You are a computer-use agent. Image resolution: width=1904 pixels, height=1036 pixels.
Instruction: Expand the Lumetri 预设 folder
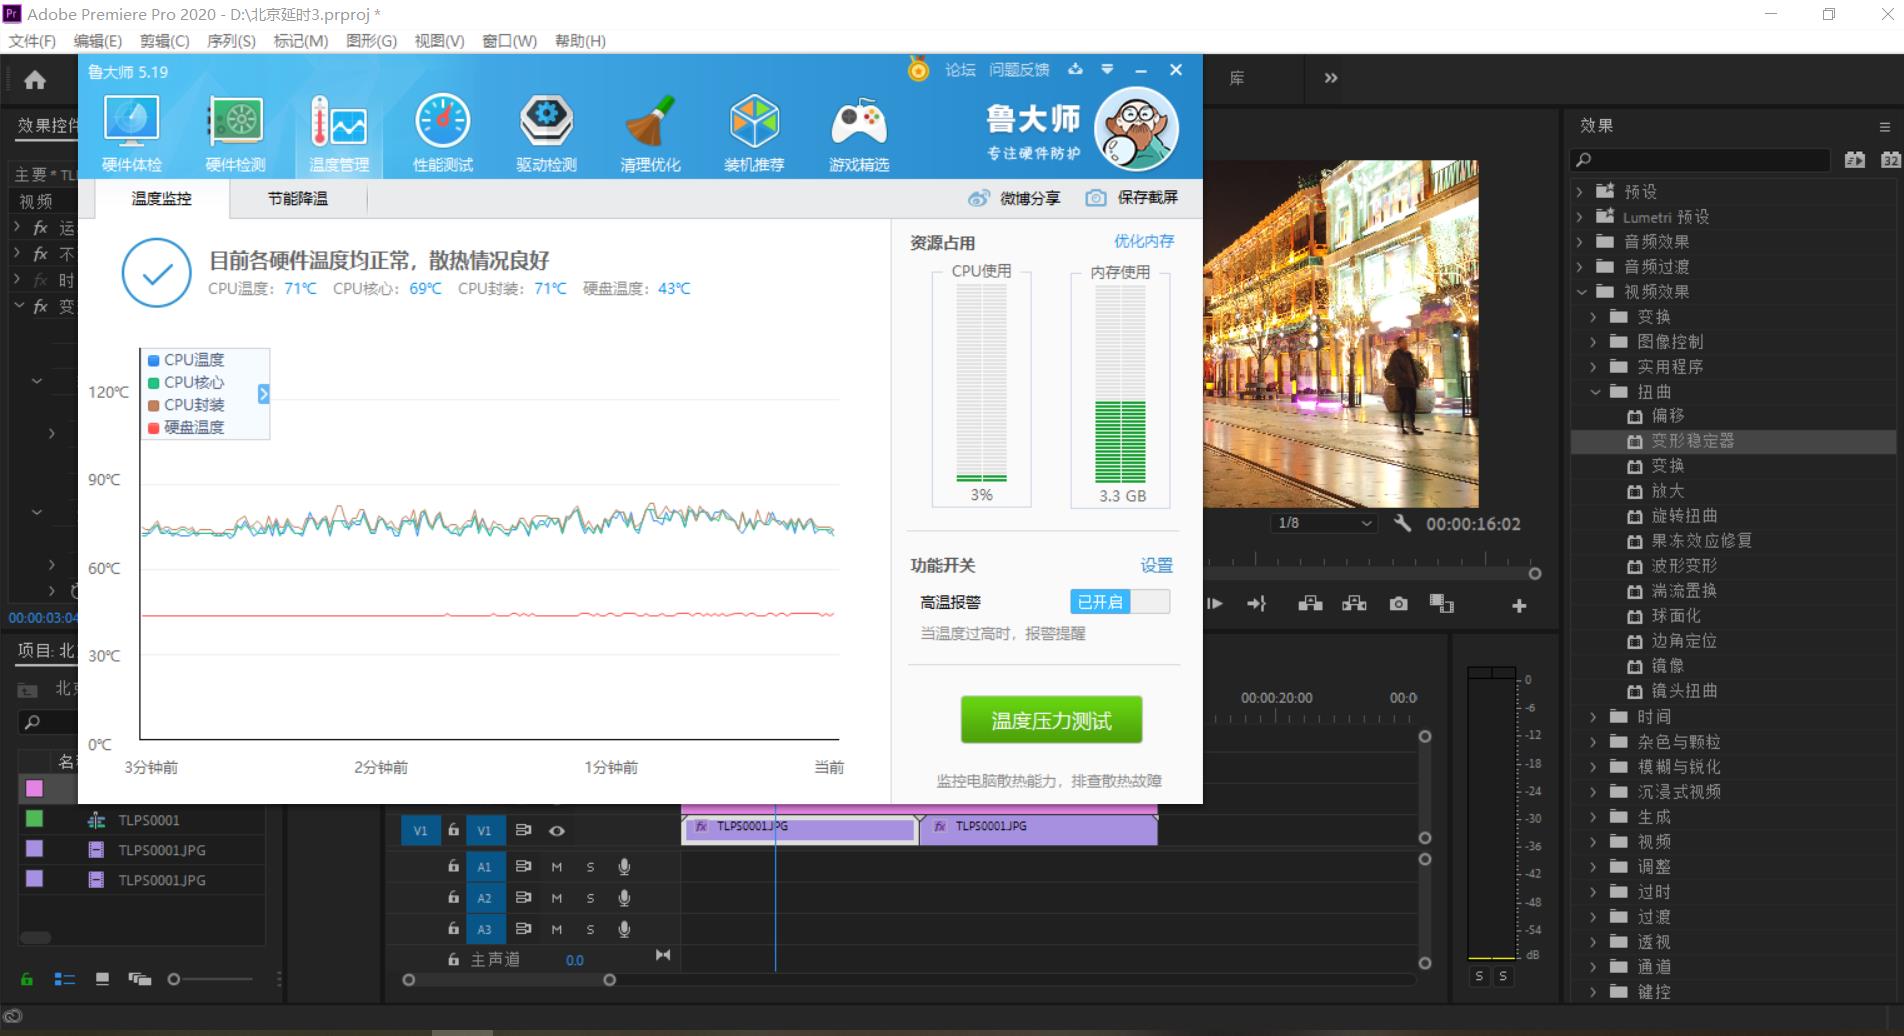[x=1580, y=216]
